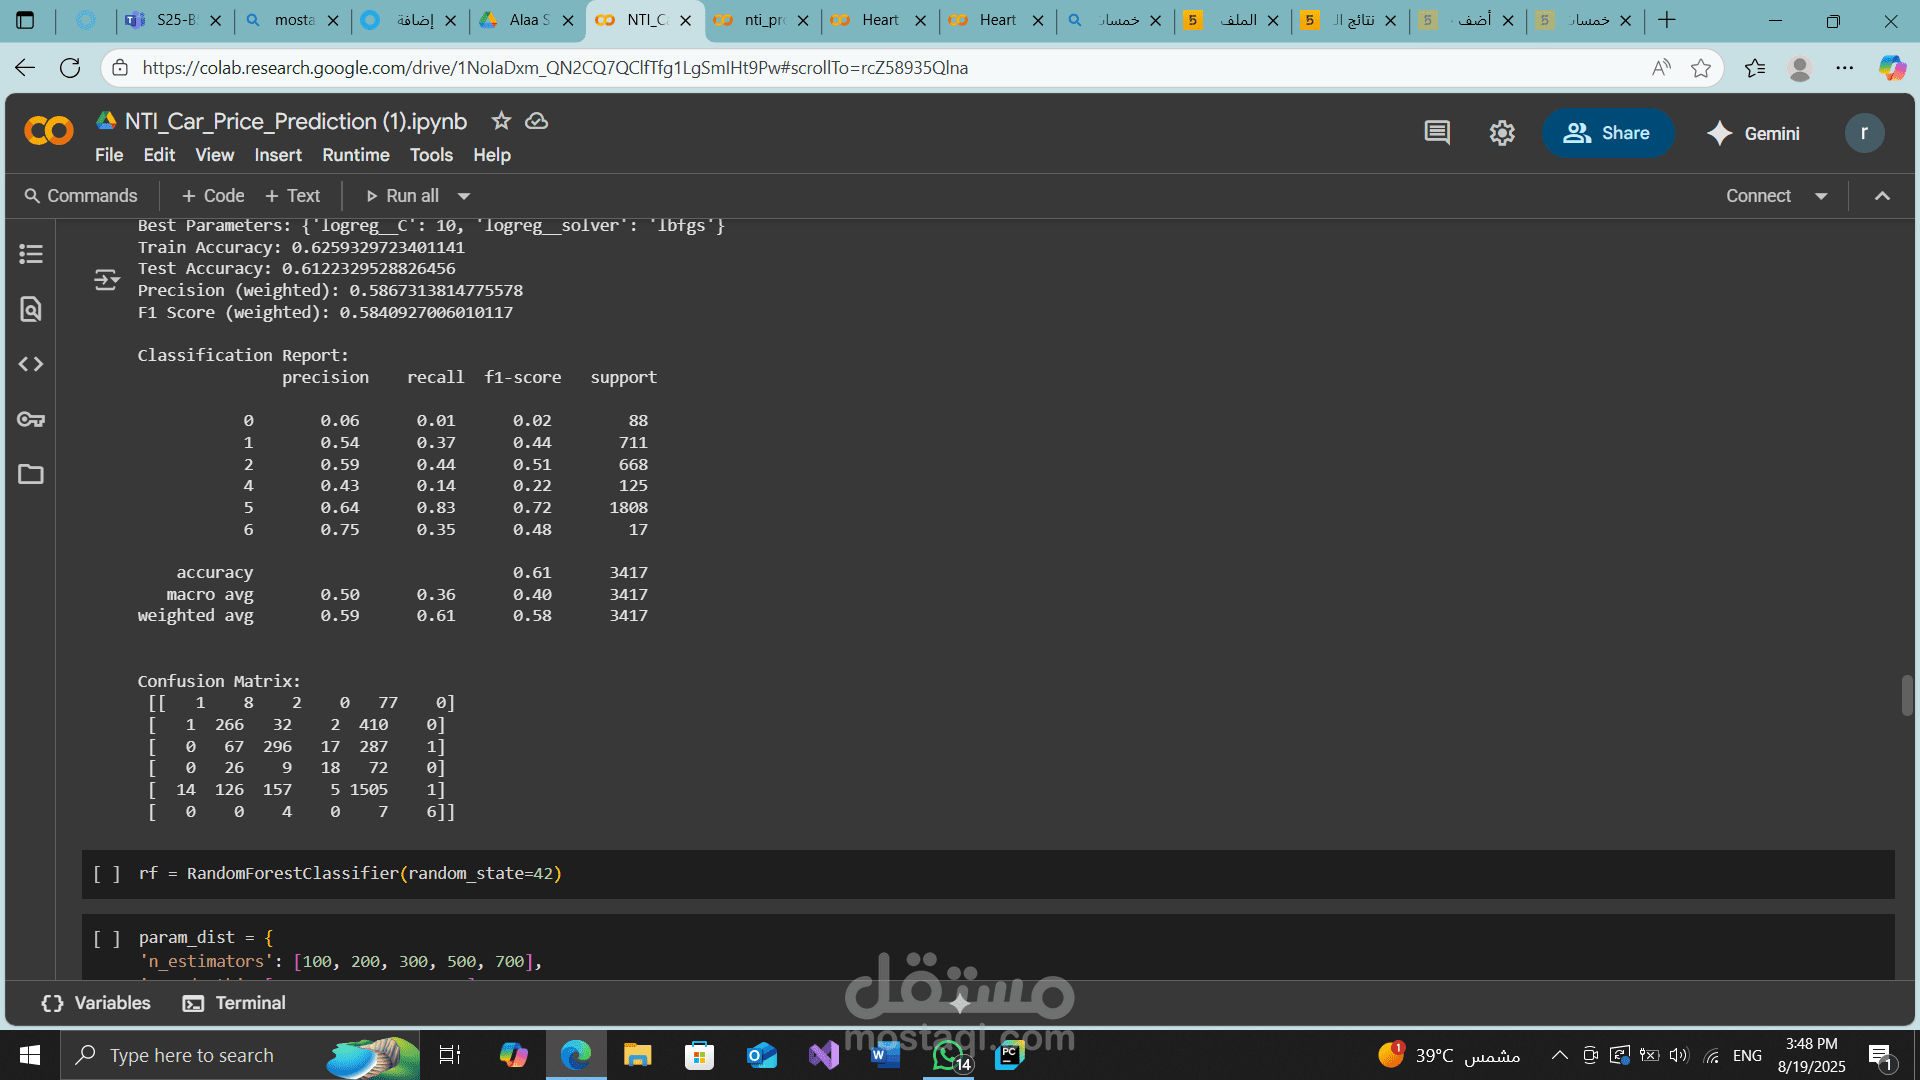Click Run all button
The height and width of the screenshot is (1080, 1920).
pyautogui.click(x=402, y=196)
